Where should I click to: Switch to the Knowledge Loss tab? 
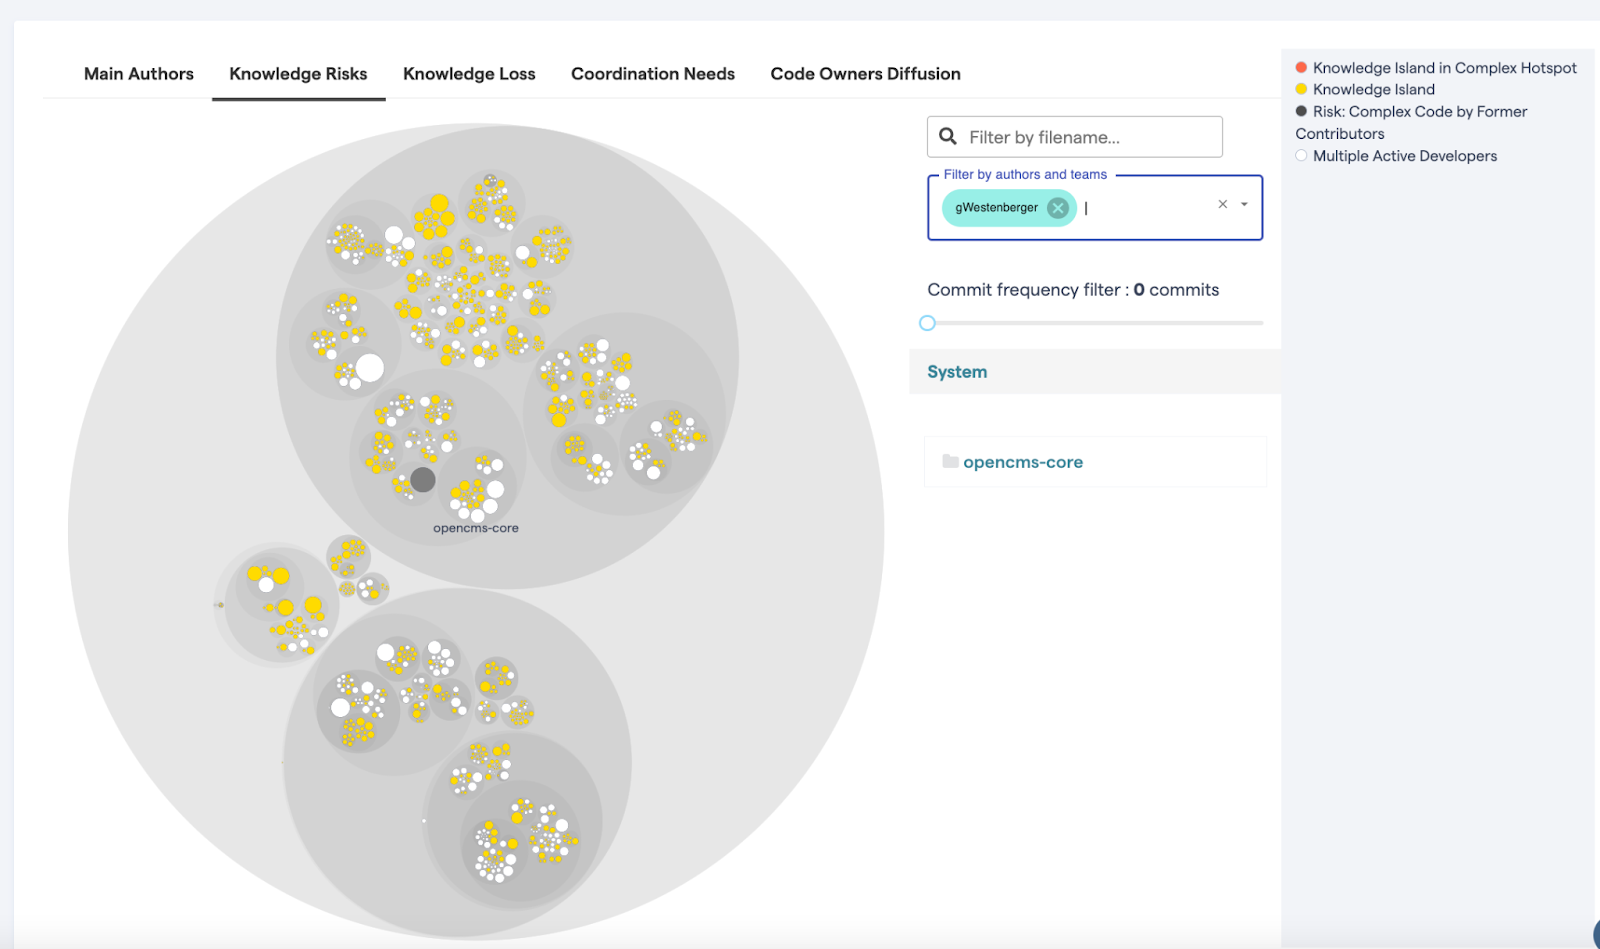(x=469, y=73)
